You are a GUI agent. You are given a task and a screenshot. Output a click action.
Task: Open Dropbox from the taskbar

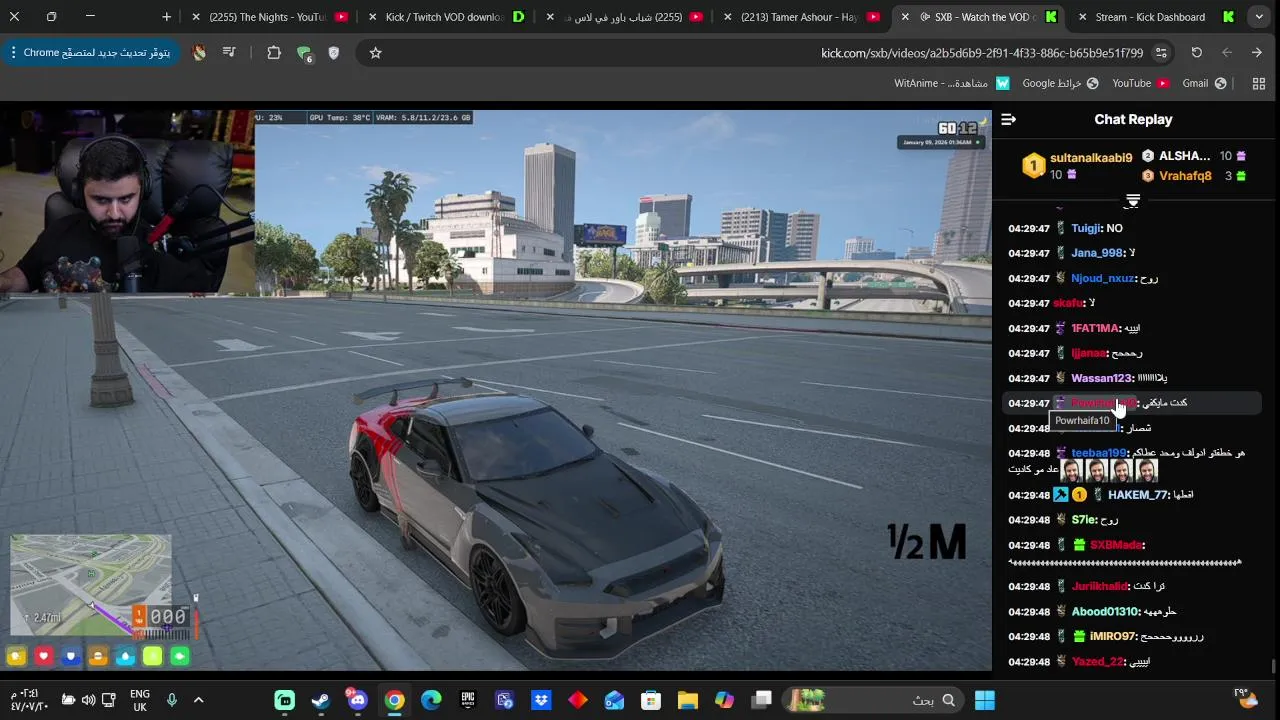click(x=541, y=700)
